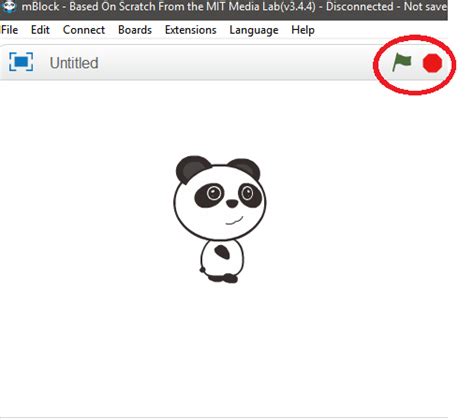Open the Connect menu

84,30
